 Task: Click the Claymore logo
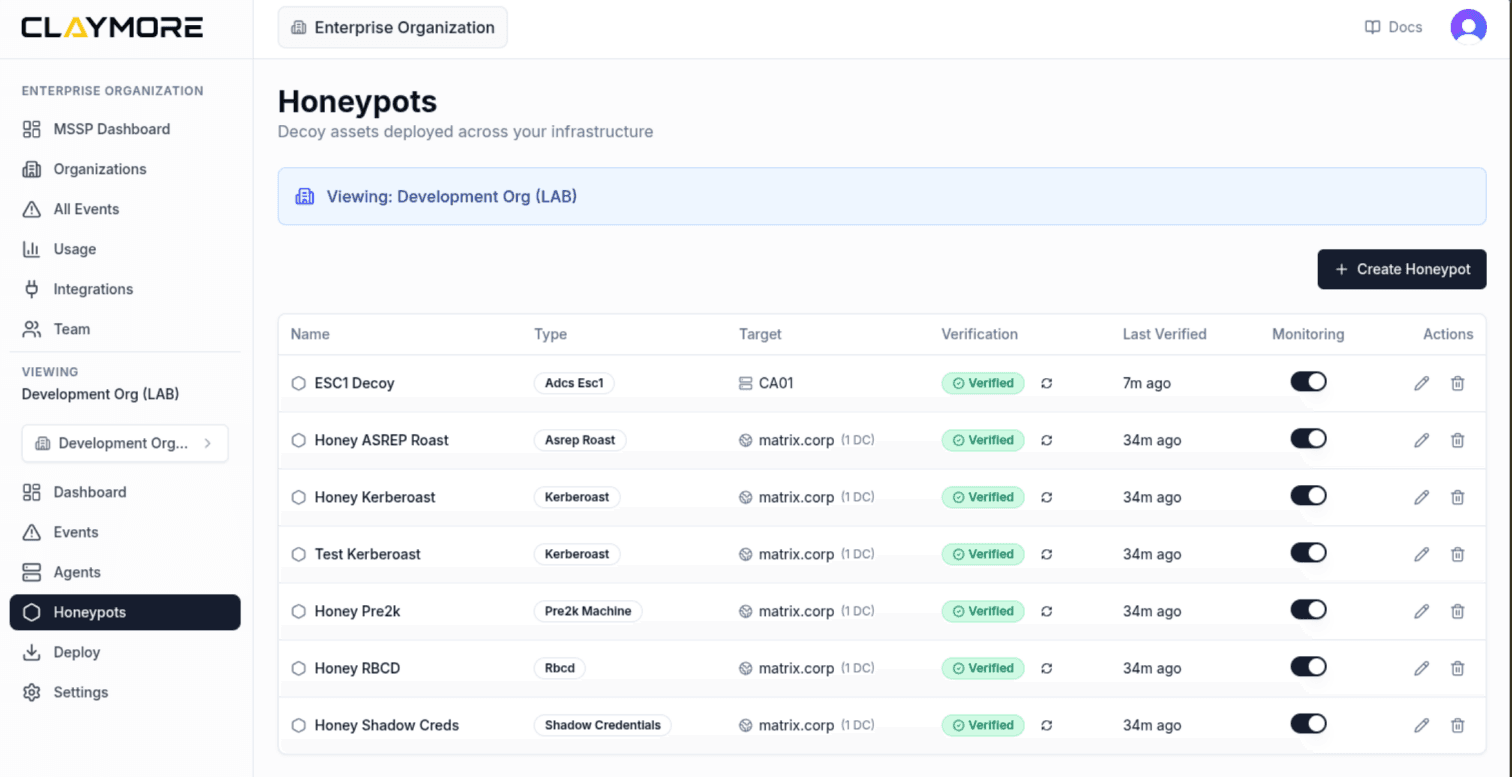[x=112, y=27]
